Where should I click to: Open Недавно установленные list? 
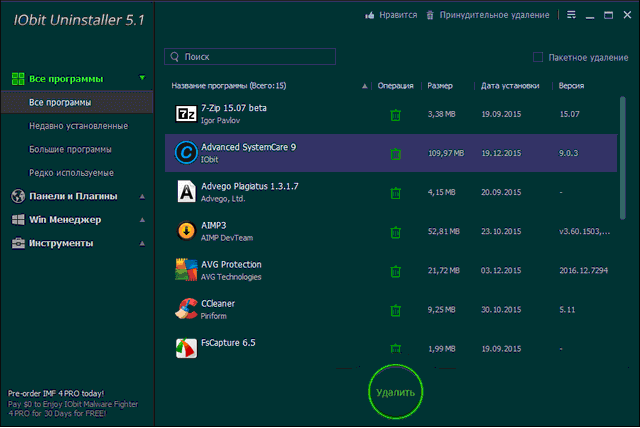tap(78, 126)
